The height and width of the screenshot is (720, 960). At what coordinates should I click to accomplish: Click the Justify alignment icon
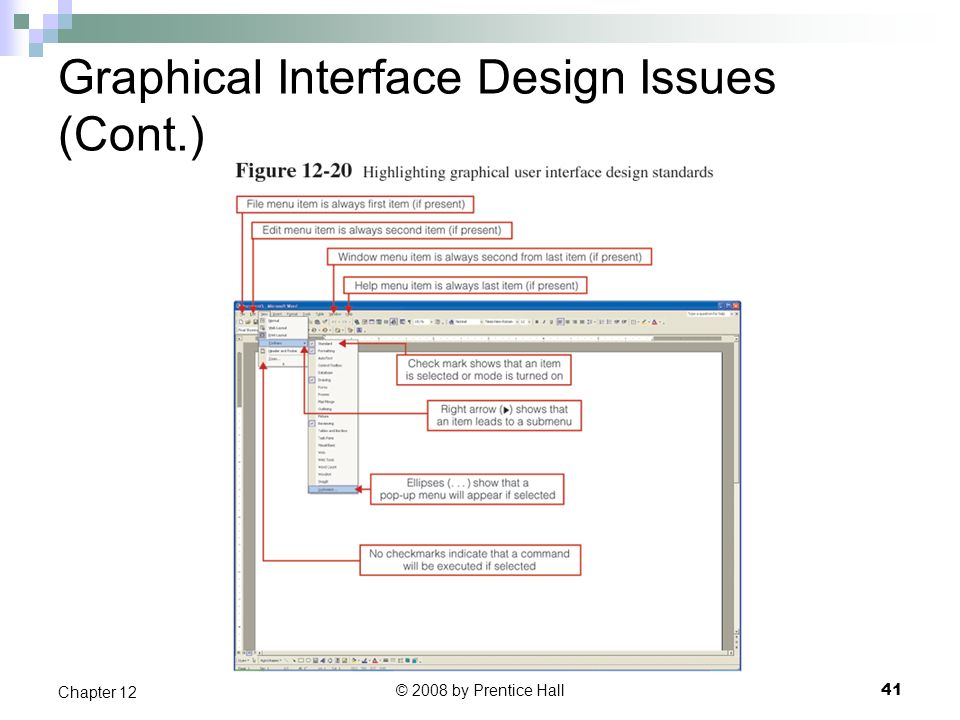tap(582, 321)
